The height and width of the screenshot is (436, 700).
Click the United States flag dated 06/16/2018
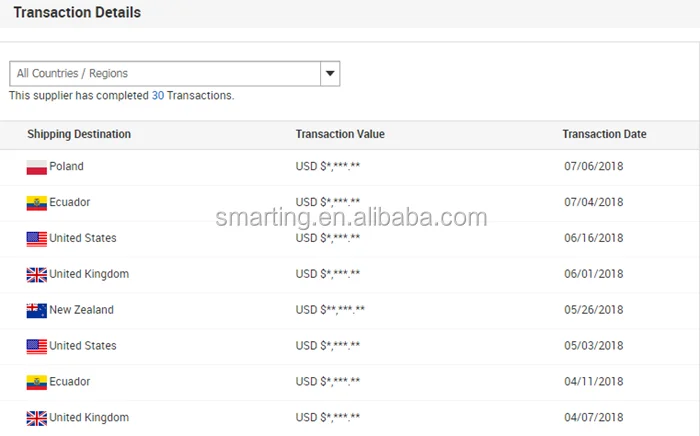tap(37, 239)
